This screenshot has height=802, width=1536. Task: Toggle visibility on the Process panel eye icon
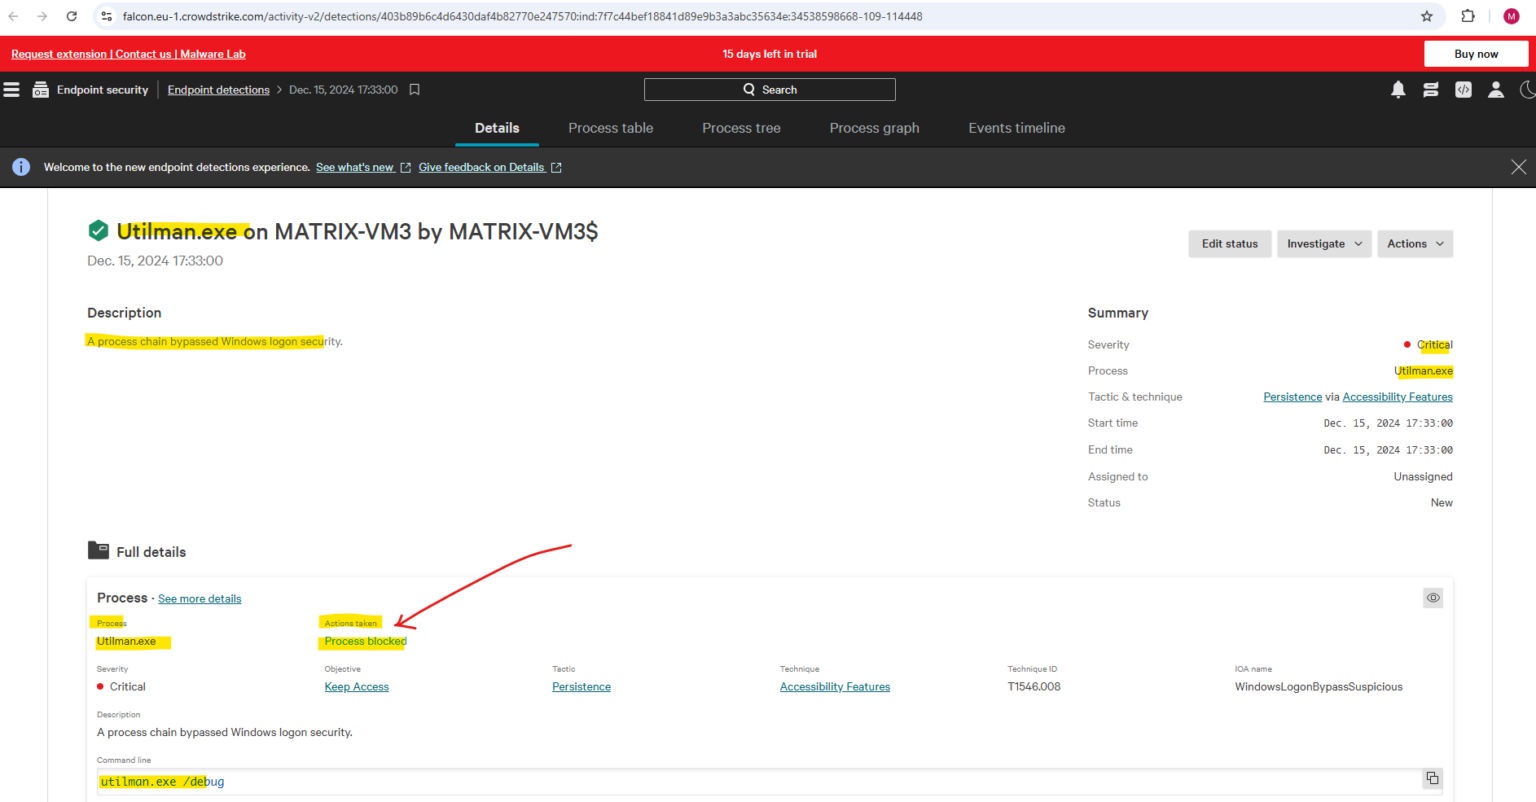tap(1432, 597)
